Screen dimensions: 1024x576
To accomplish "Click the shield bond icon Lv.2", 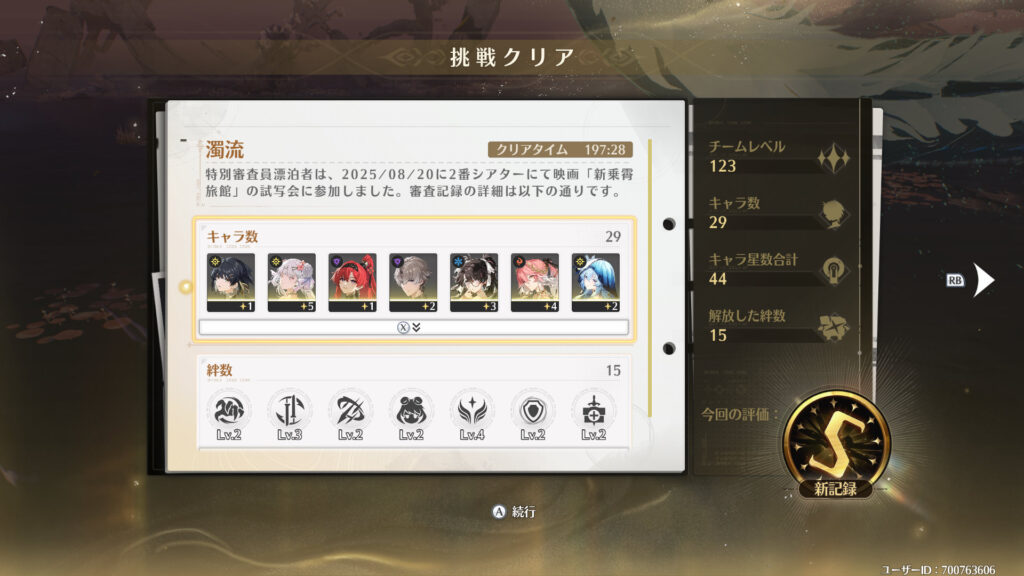I will [x=532, y=415].
